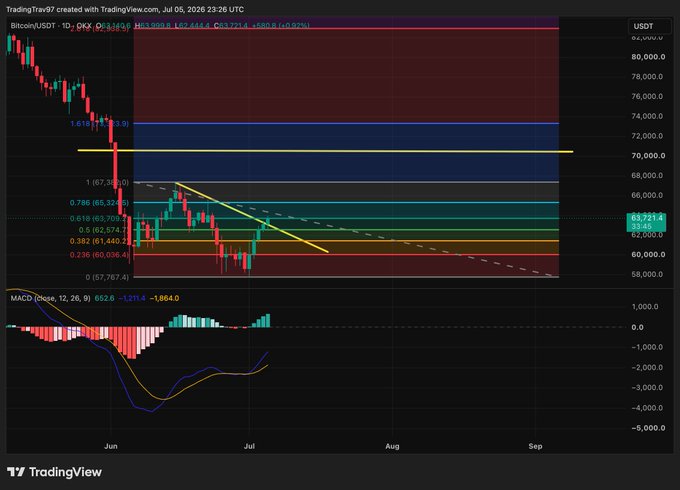Viewport: 680px width, 490px height.
Task: Click the latest green MACD histogram bar
Action: [268, 320]
